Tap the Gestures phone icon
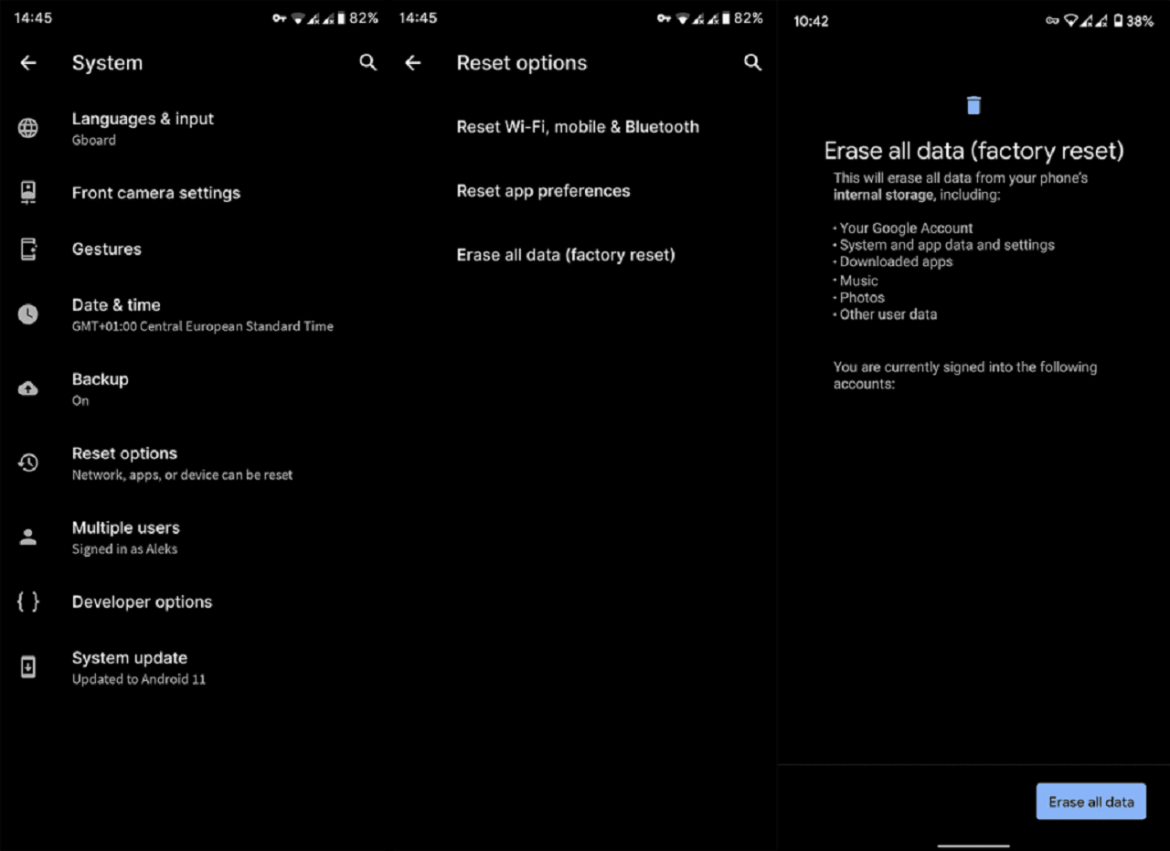This screenshot has height=851, width=1170. click(28, 249)
